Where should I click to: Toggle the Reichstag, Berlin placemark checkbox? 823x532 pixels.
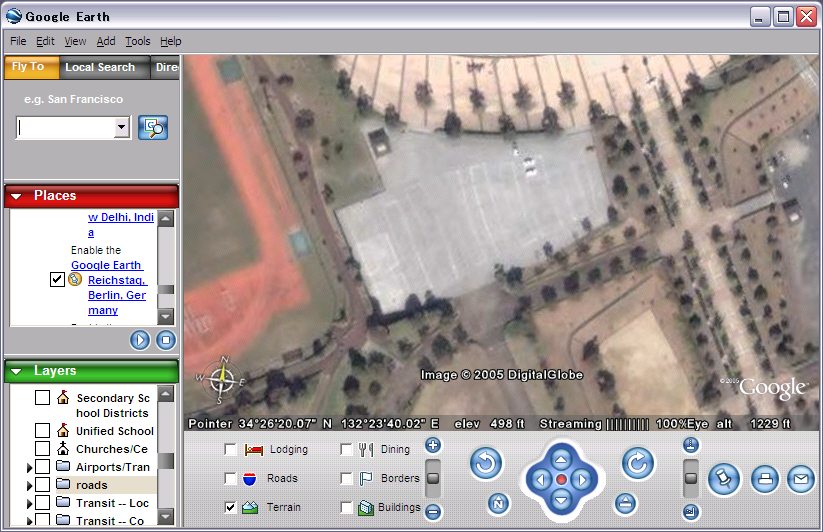tap(57, 280)
